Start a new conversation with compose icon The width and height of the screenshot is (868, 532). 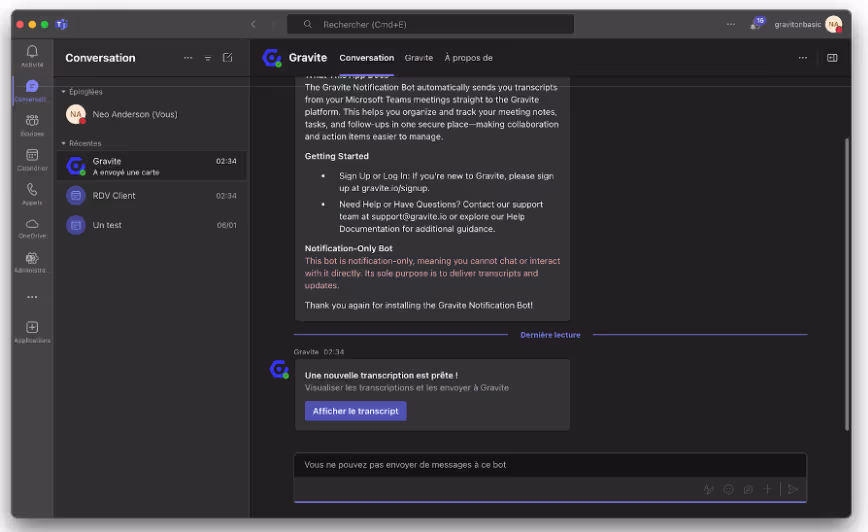[228, 58]
